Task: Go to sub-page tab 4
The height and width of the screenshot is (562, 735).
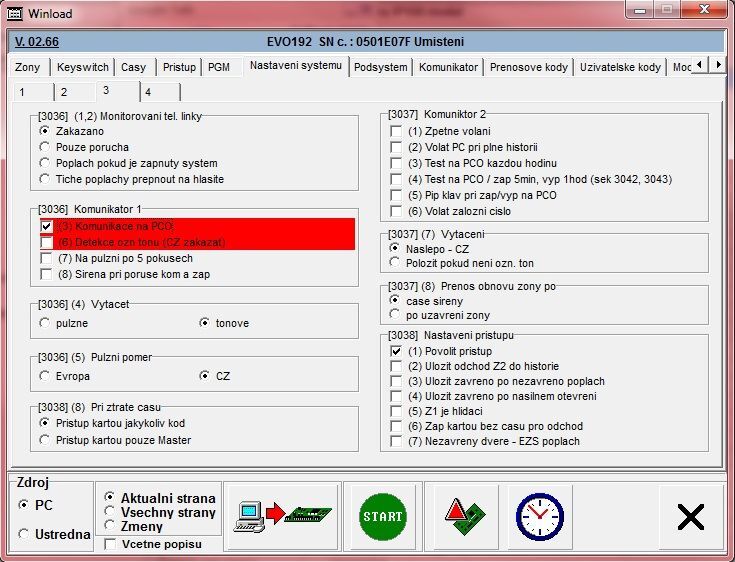Action: tap(147, 92)
